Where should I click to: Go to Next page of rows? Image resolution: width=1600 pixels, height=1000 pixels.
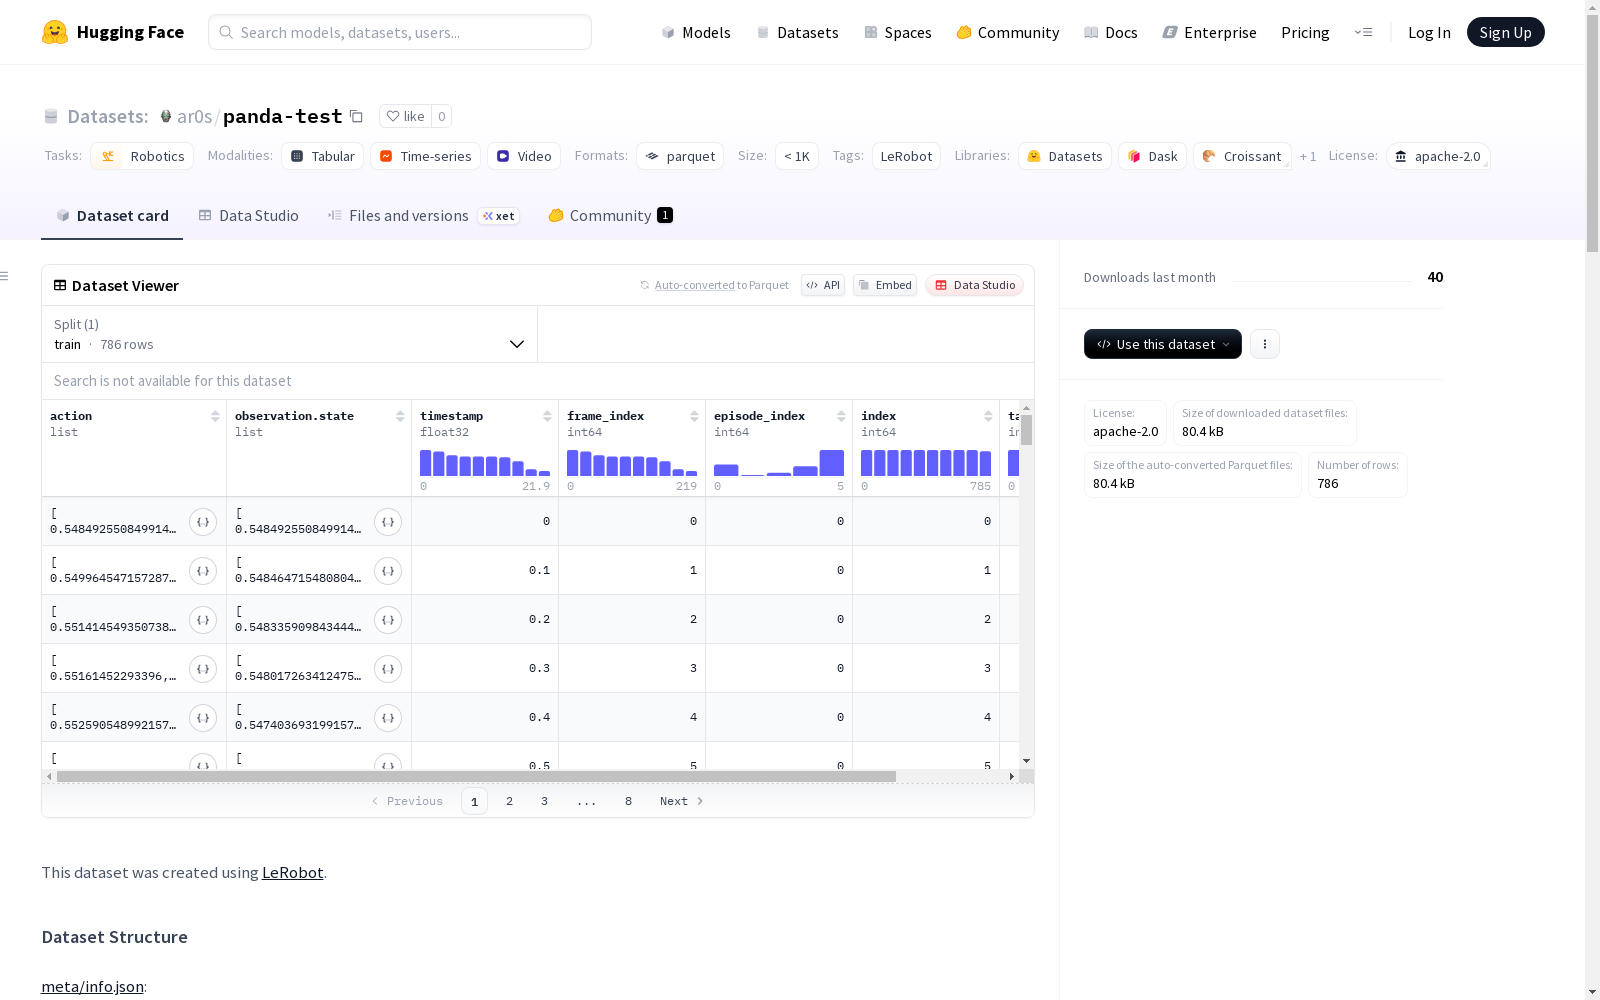(681, 801)
